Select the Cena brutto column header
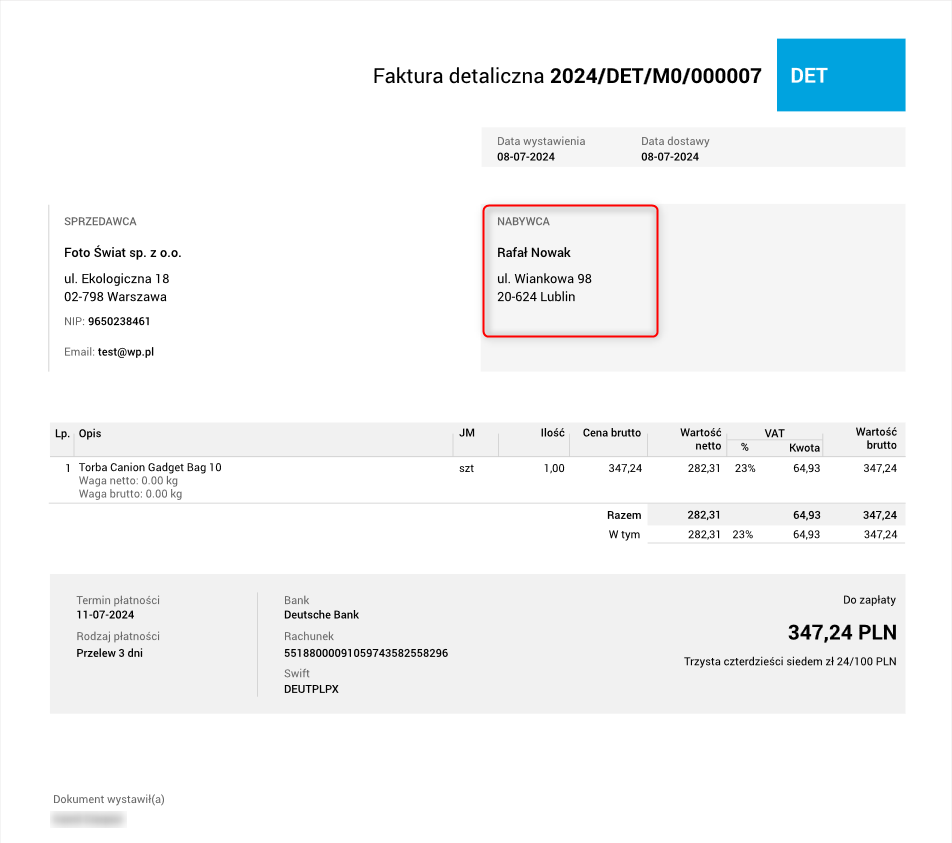The height and width of the screenshot is (843, 952). pyautogui.click(x=612, y=433)
